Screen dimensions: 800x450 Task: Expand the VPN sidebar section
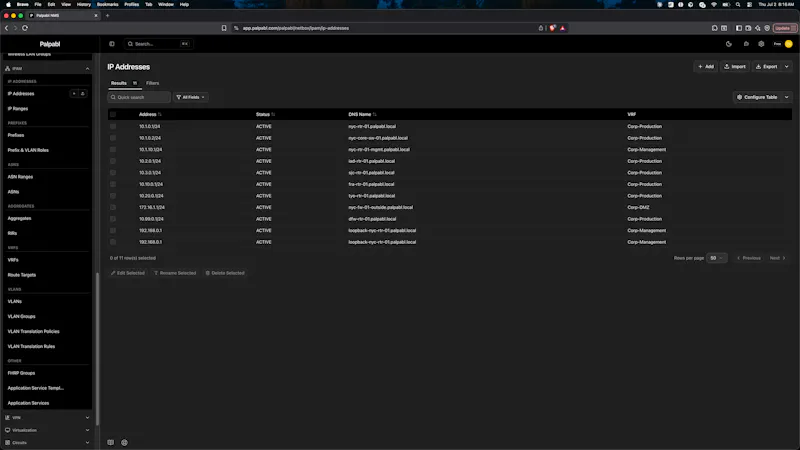coord(87,417)
